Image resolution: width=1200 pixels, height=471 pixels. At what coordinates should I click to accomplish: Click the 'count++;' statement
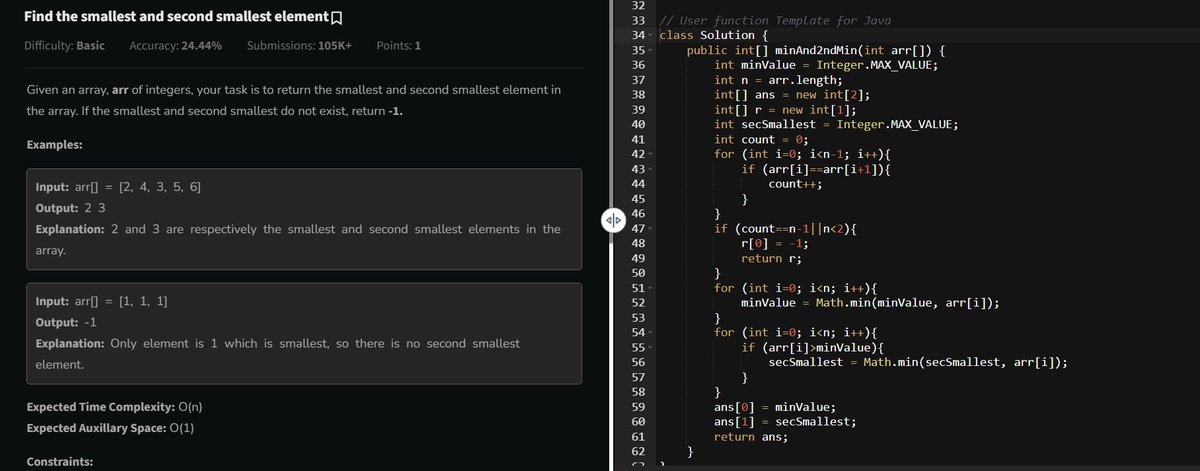[x=796, y=184]
